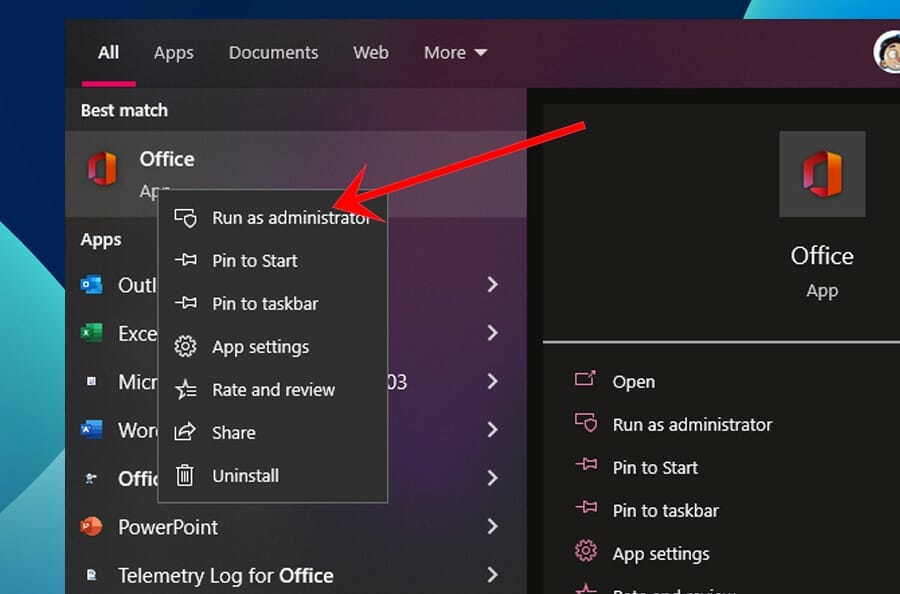Click the pin icon beside preview Pin to taskbar
The height and width of the screenshot is (594, 900).
(586, 507)
